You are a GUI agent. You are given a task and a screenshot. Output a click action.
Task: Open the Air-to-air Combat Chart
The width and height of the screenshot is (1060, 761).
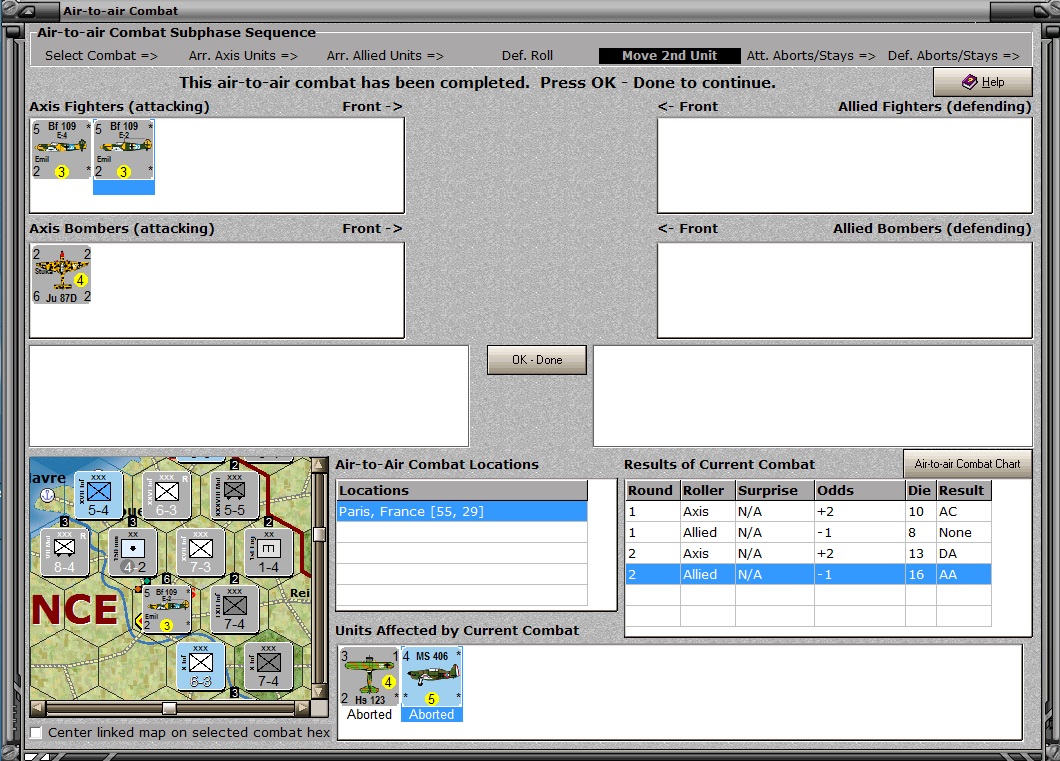pyautogui.click(x=967, y=464)
